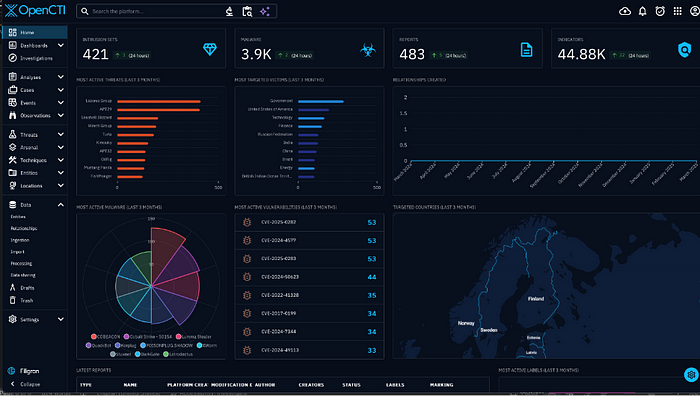Click the round blue floating gear button
This screenshot has height=396, width=700.
point(691,375)
